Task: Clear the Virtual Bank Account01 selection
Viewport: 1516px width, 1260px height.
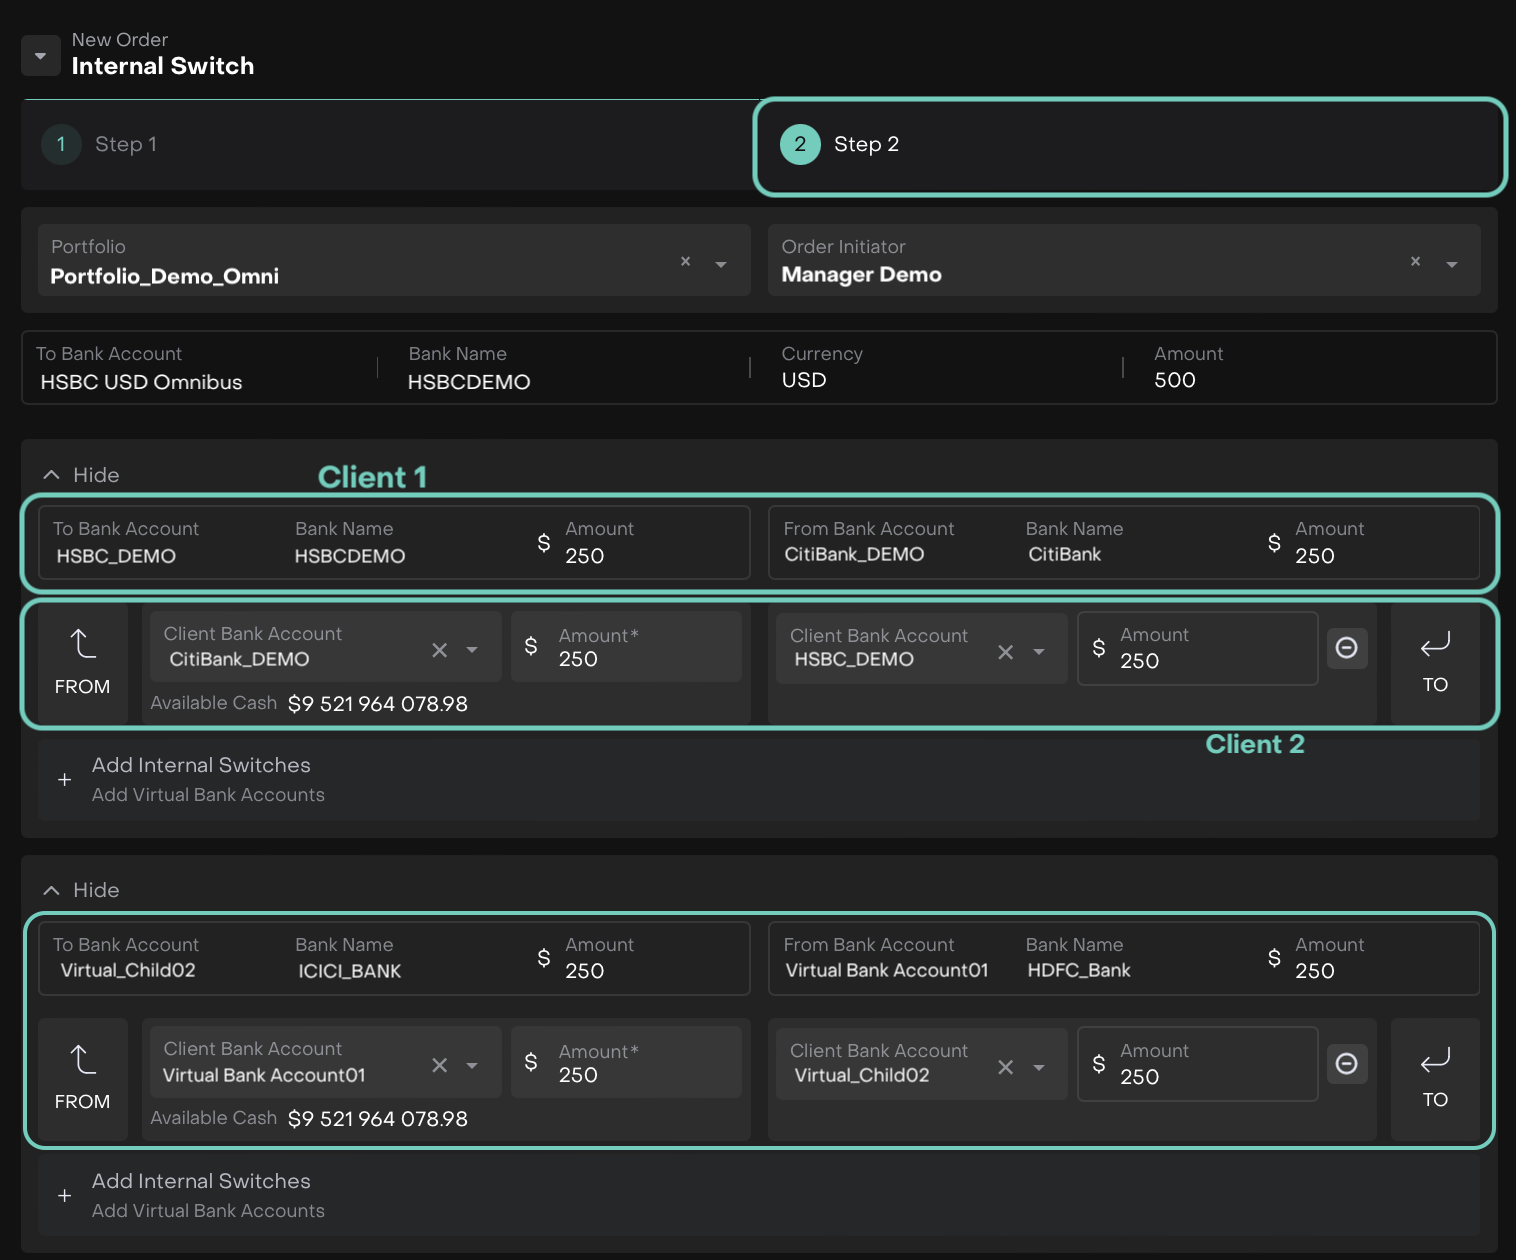Action: coord(439,1066)
